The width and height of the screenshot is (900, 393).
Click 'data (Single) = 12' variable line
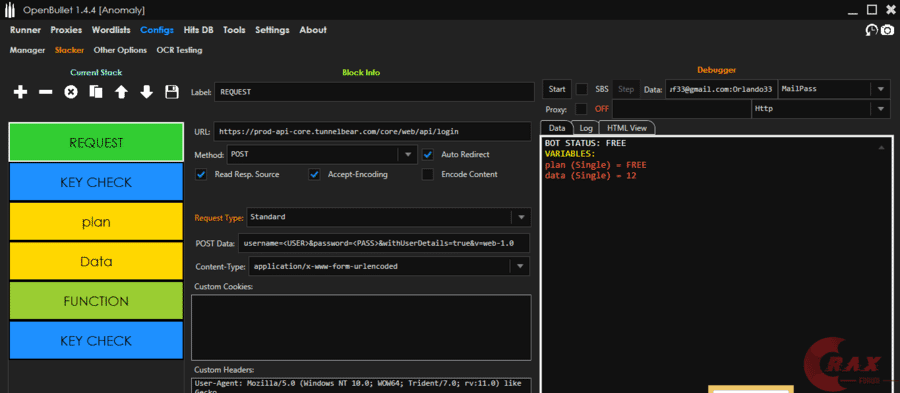click(591, 176)
